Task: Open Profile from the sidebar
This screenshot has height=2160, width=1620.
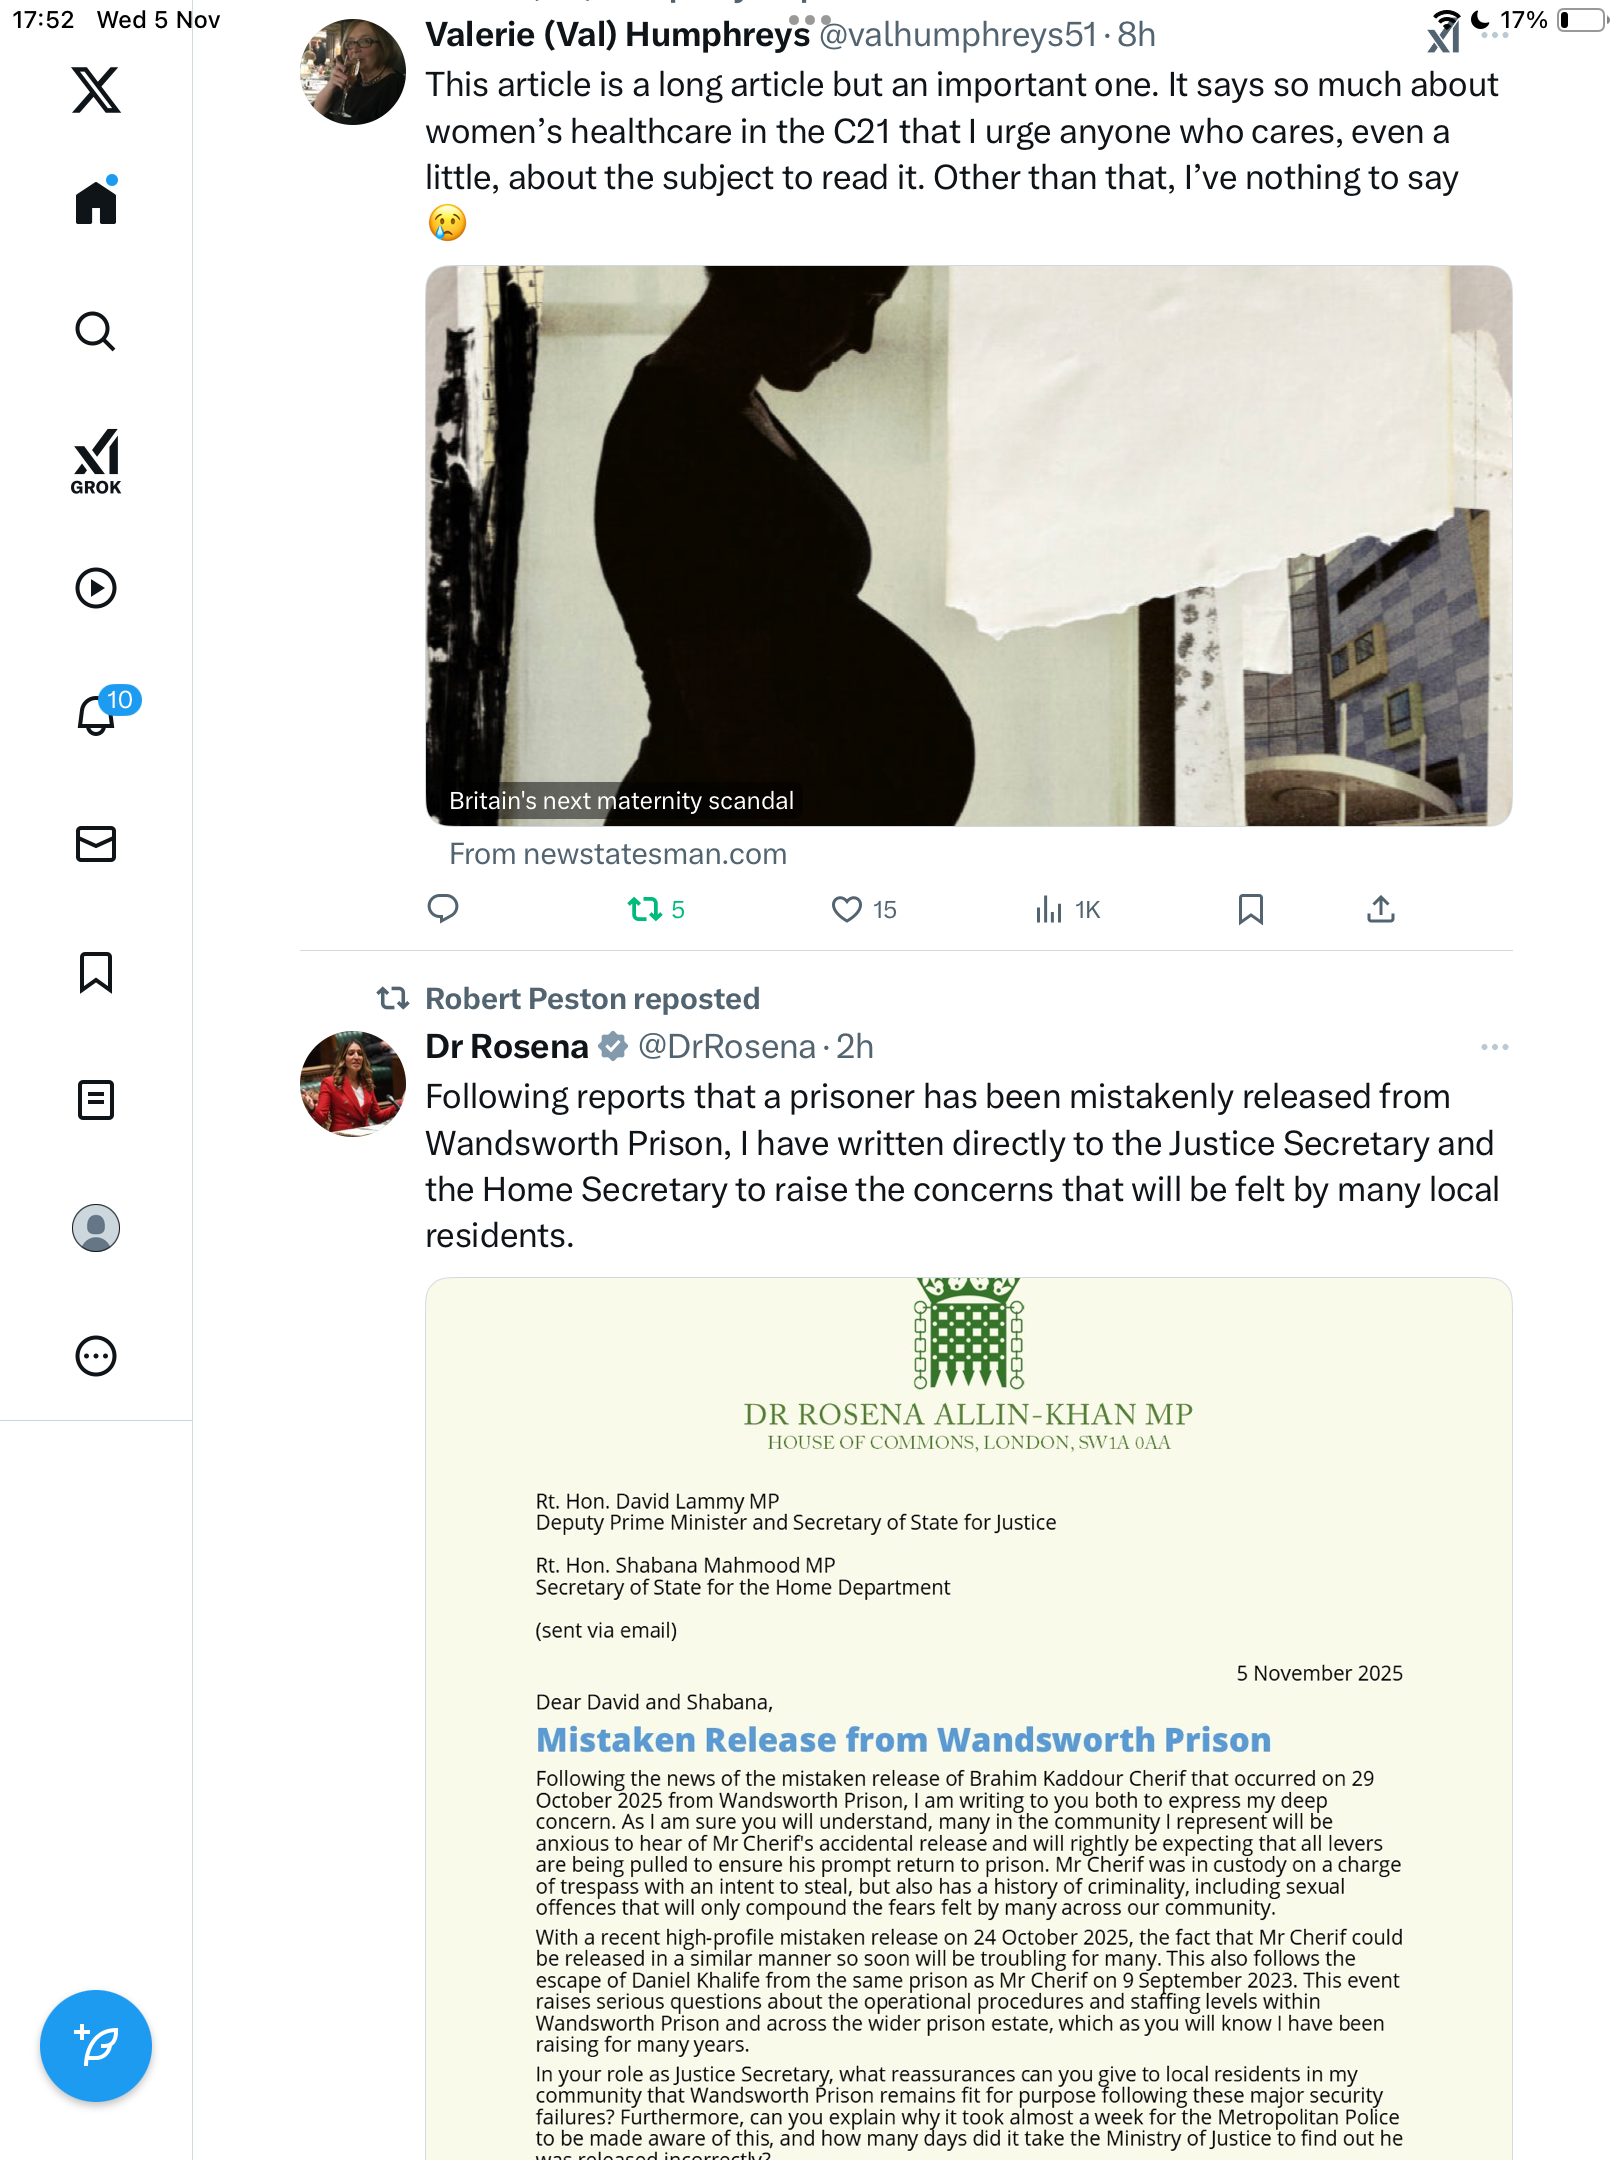Action: [96, 1228]
